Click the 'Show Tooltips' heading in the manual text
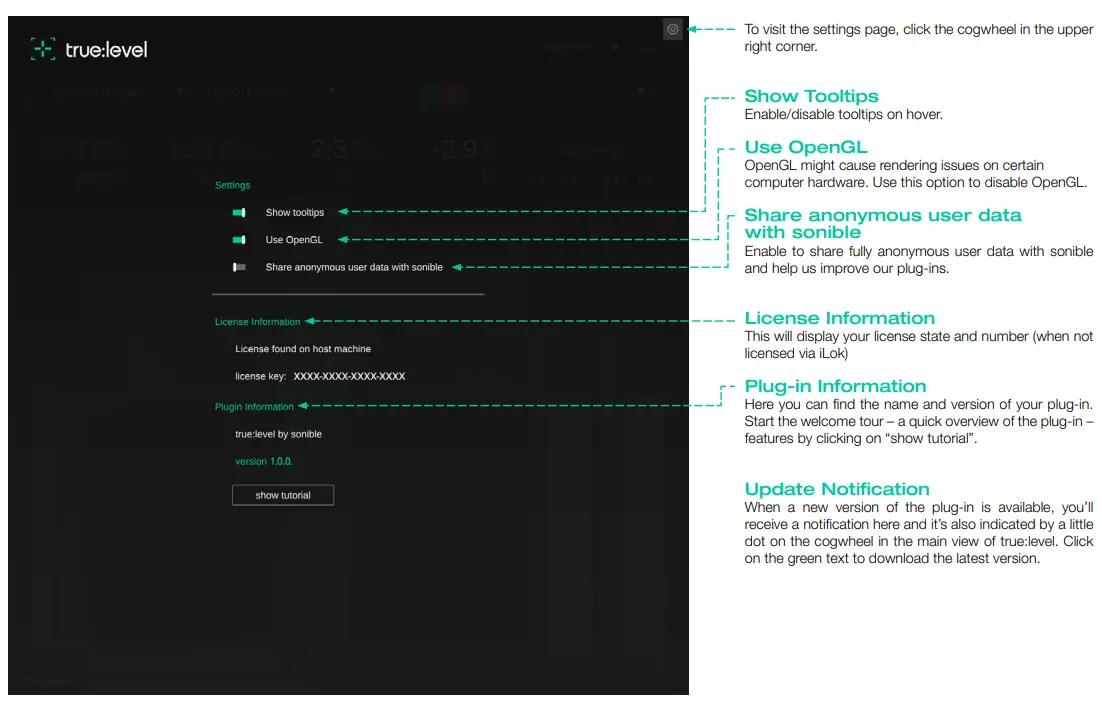Viewport: 1102px width, 708px height. pyautogui.click(x=812, y=96)
